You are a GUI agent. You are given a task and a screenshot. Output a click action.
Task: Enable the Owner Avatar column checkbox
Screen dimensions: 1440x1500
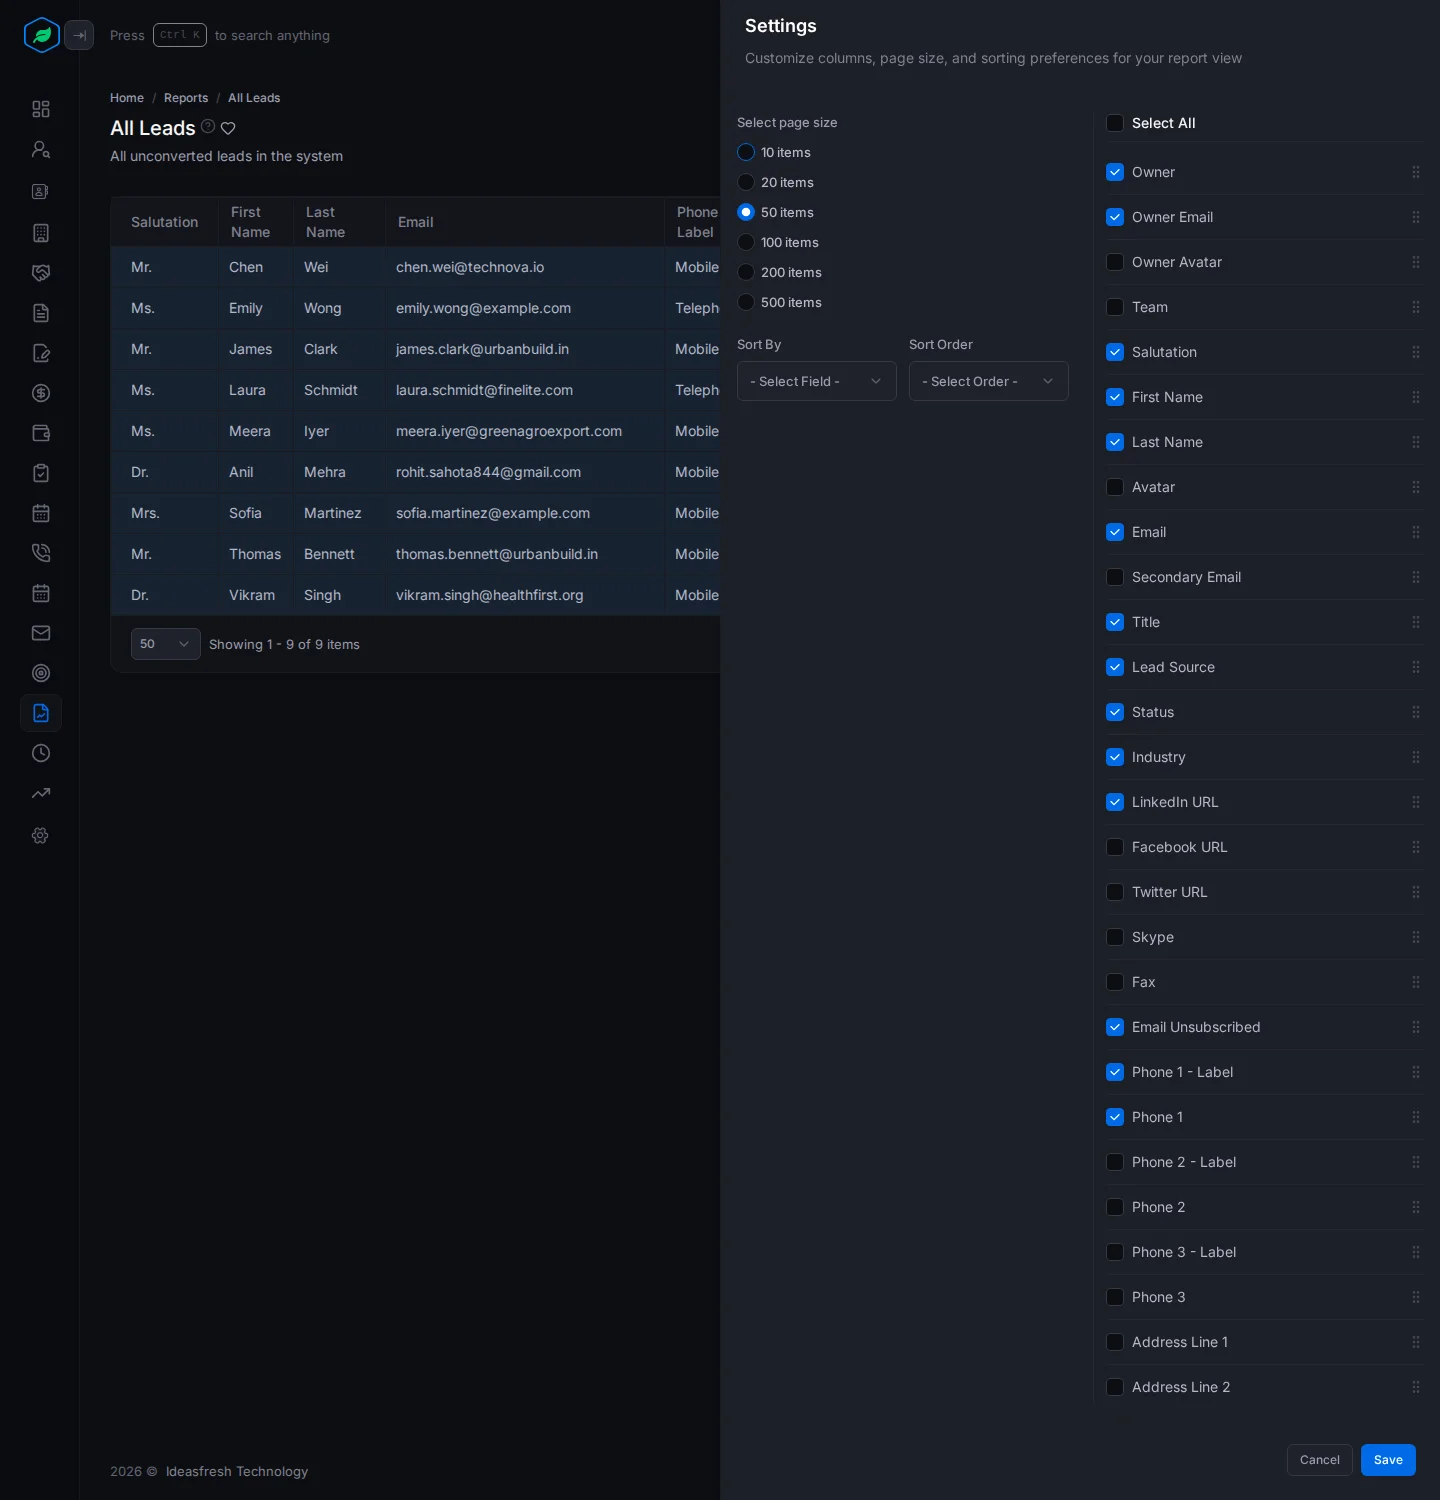1115,262
